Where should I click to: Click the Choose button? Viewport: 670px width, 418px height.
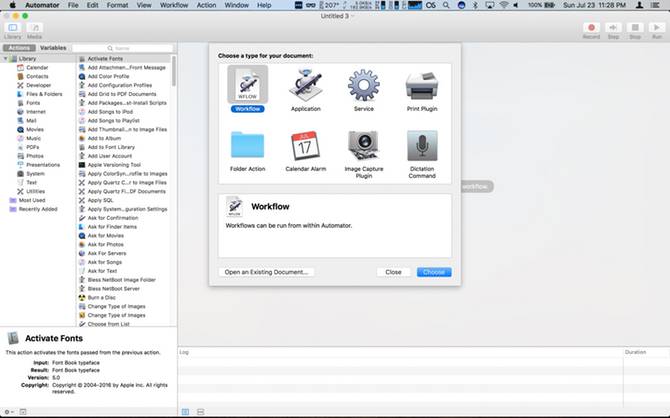tap(434, 272)
